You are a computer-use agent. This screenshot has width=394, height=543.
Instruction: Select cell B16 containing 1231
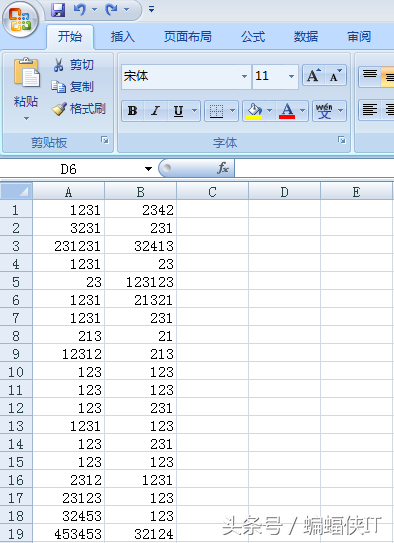[141, 480]
